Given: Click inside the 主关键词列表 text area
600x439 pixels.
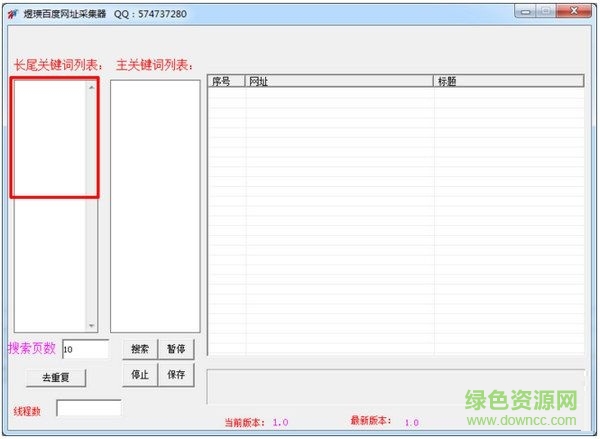Looking at the screenshot, I should click(155, 206).
